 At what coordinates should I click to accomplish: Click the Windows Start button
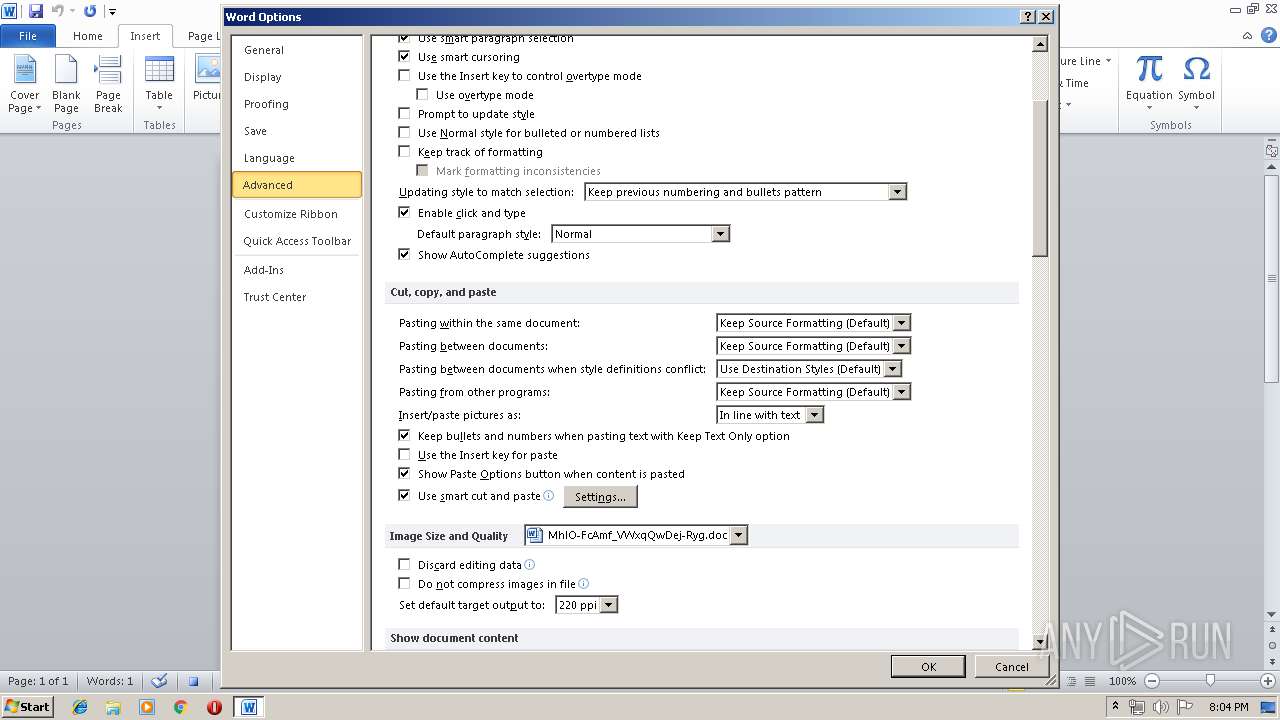point(27,707)
